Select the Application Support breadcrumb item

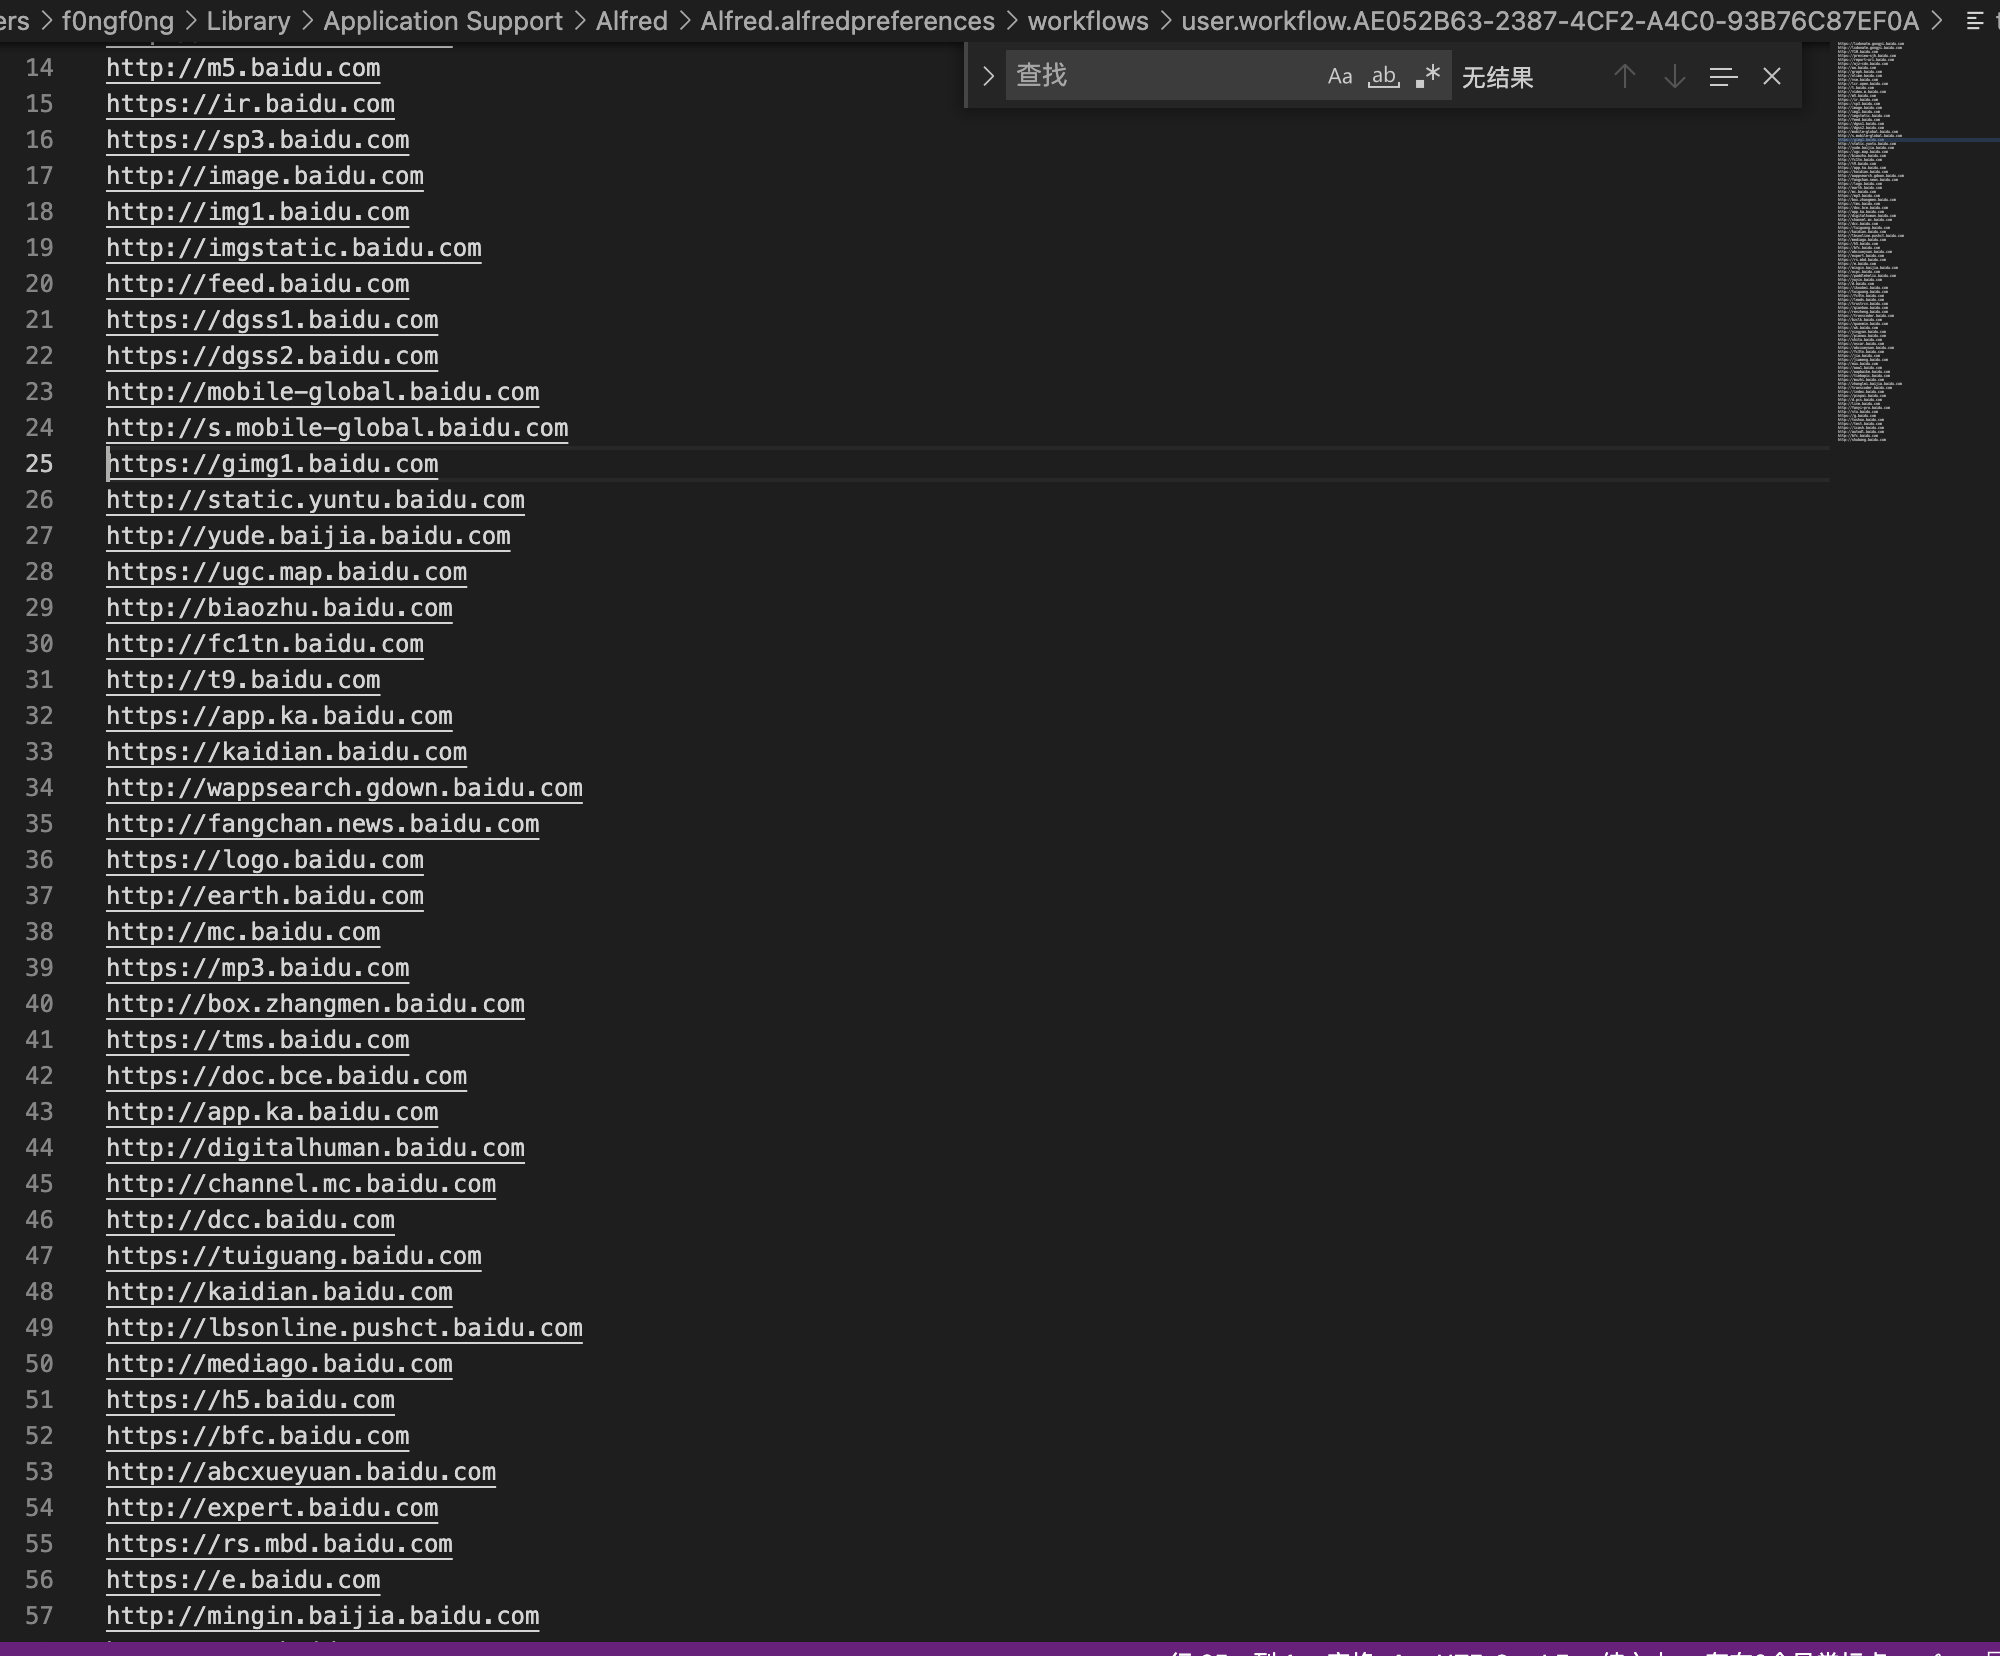click(442, 20)
